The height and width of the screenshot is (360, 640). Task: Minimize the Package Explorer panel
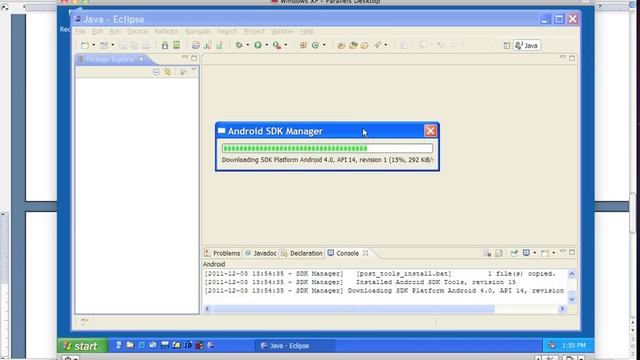185,58
